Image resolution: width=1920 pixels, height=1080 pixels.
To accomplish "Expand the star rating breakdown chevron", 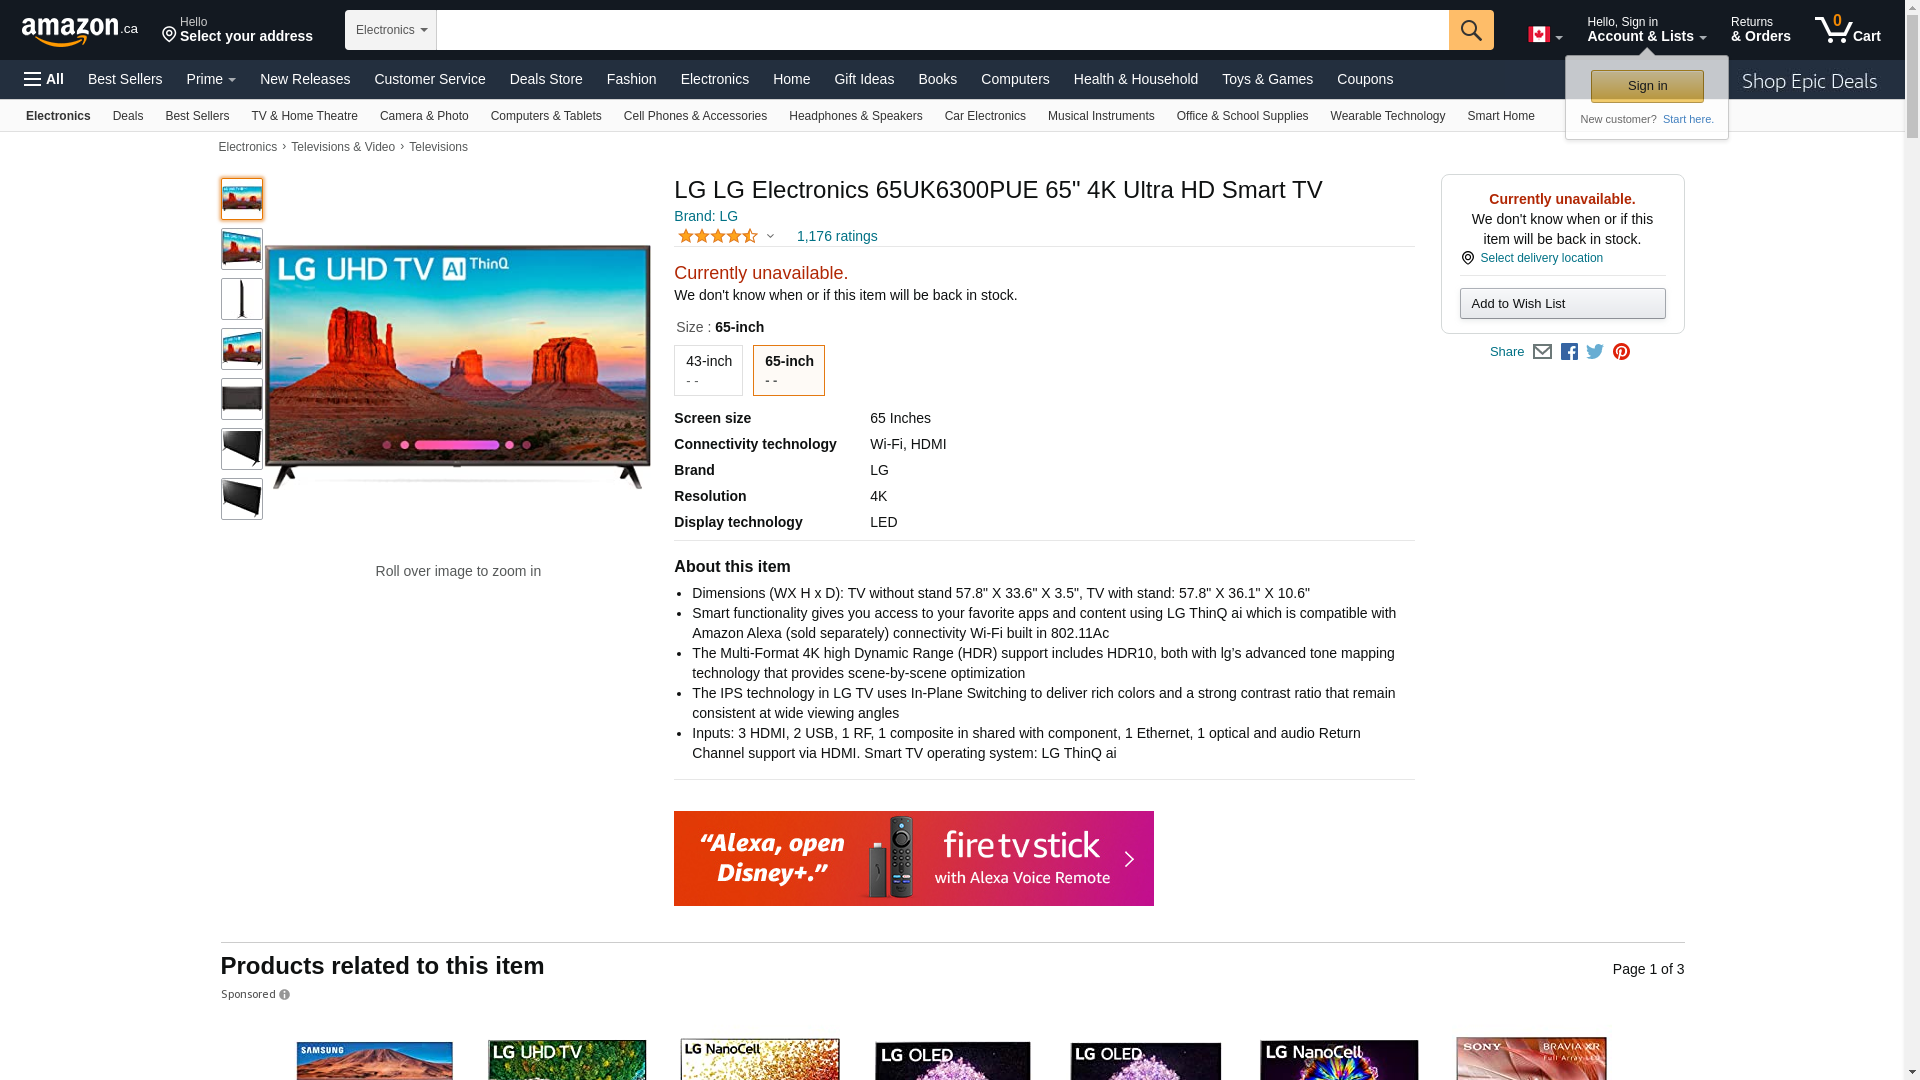I will [770, 237].
